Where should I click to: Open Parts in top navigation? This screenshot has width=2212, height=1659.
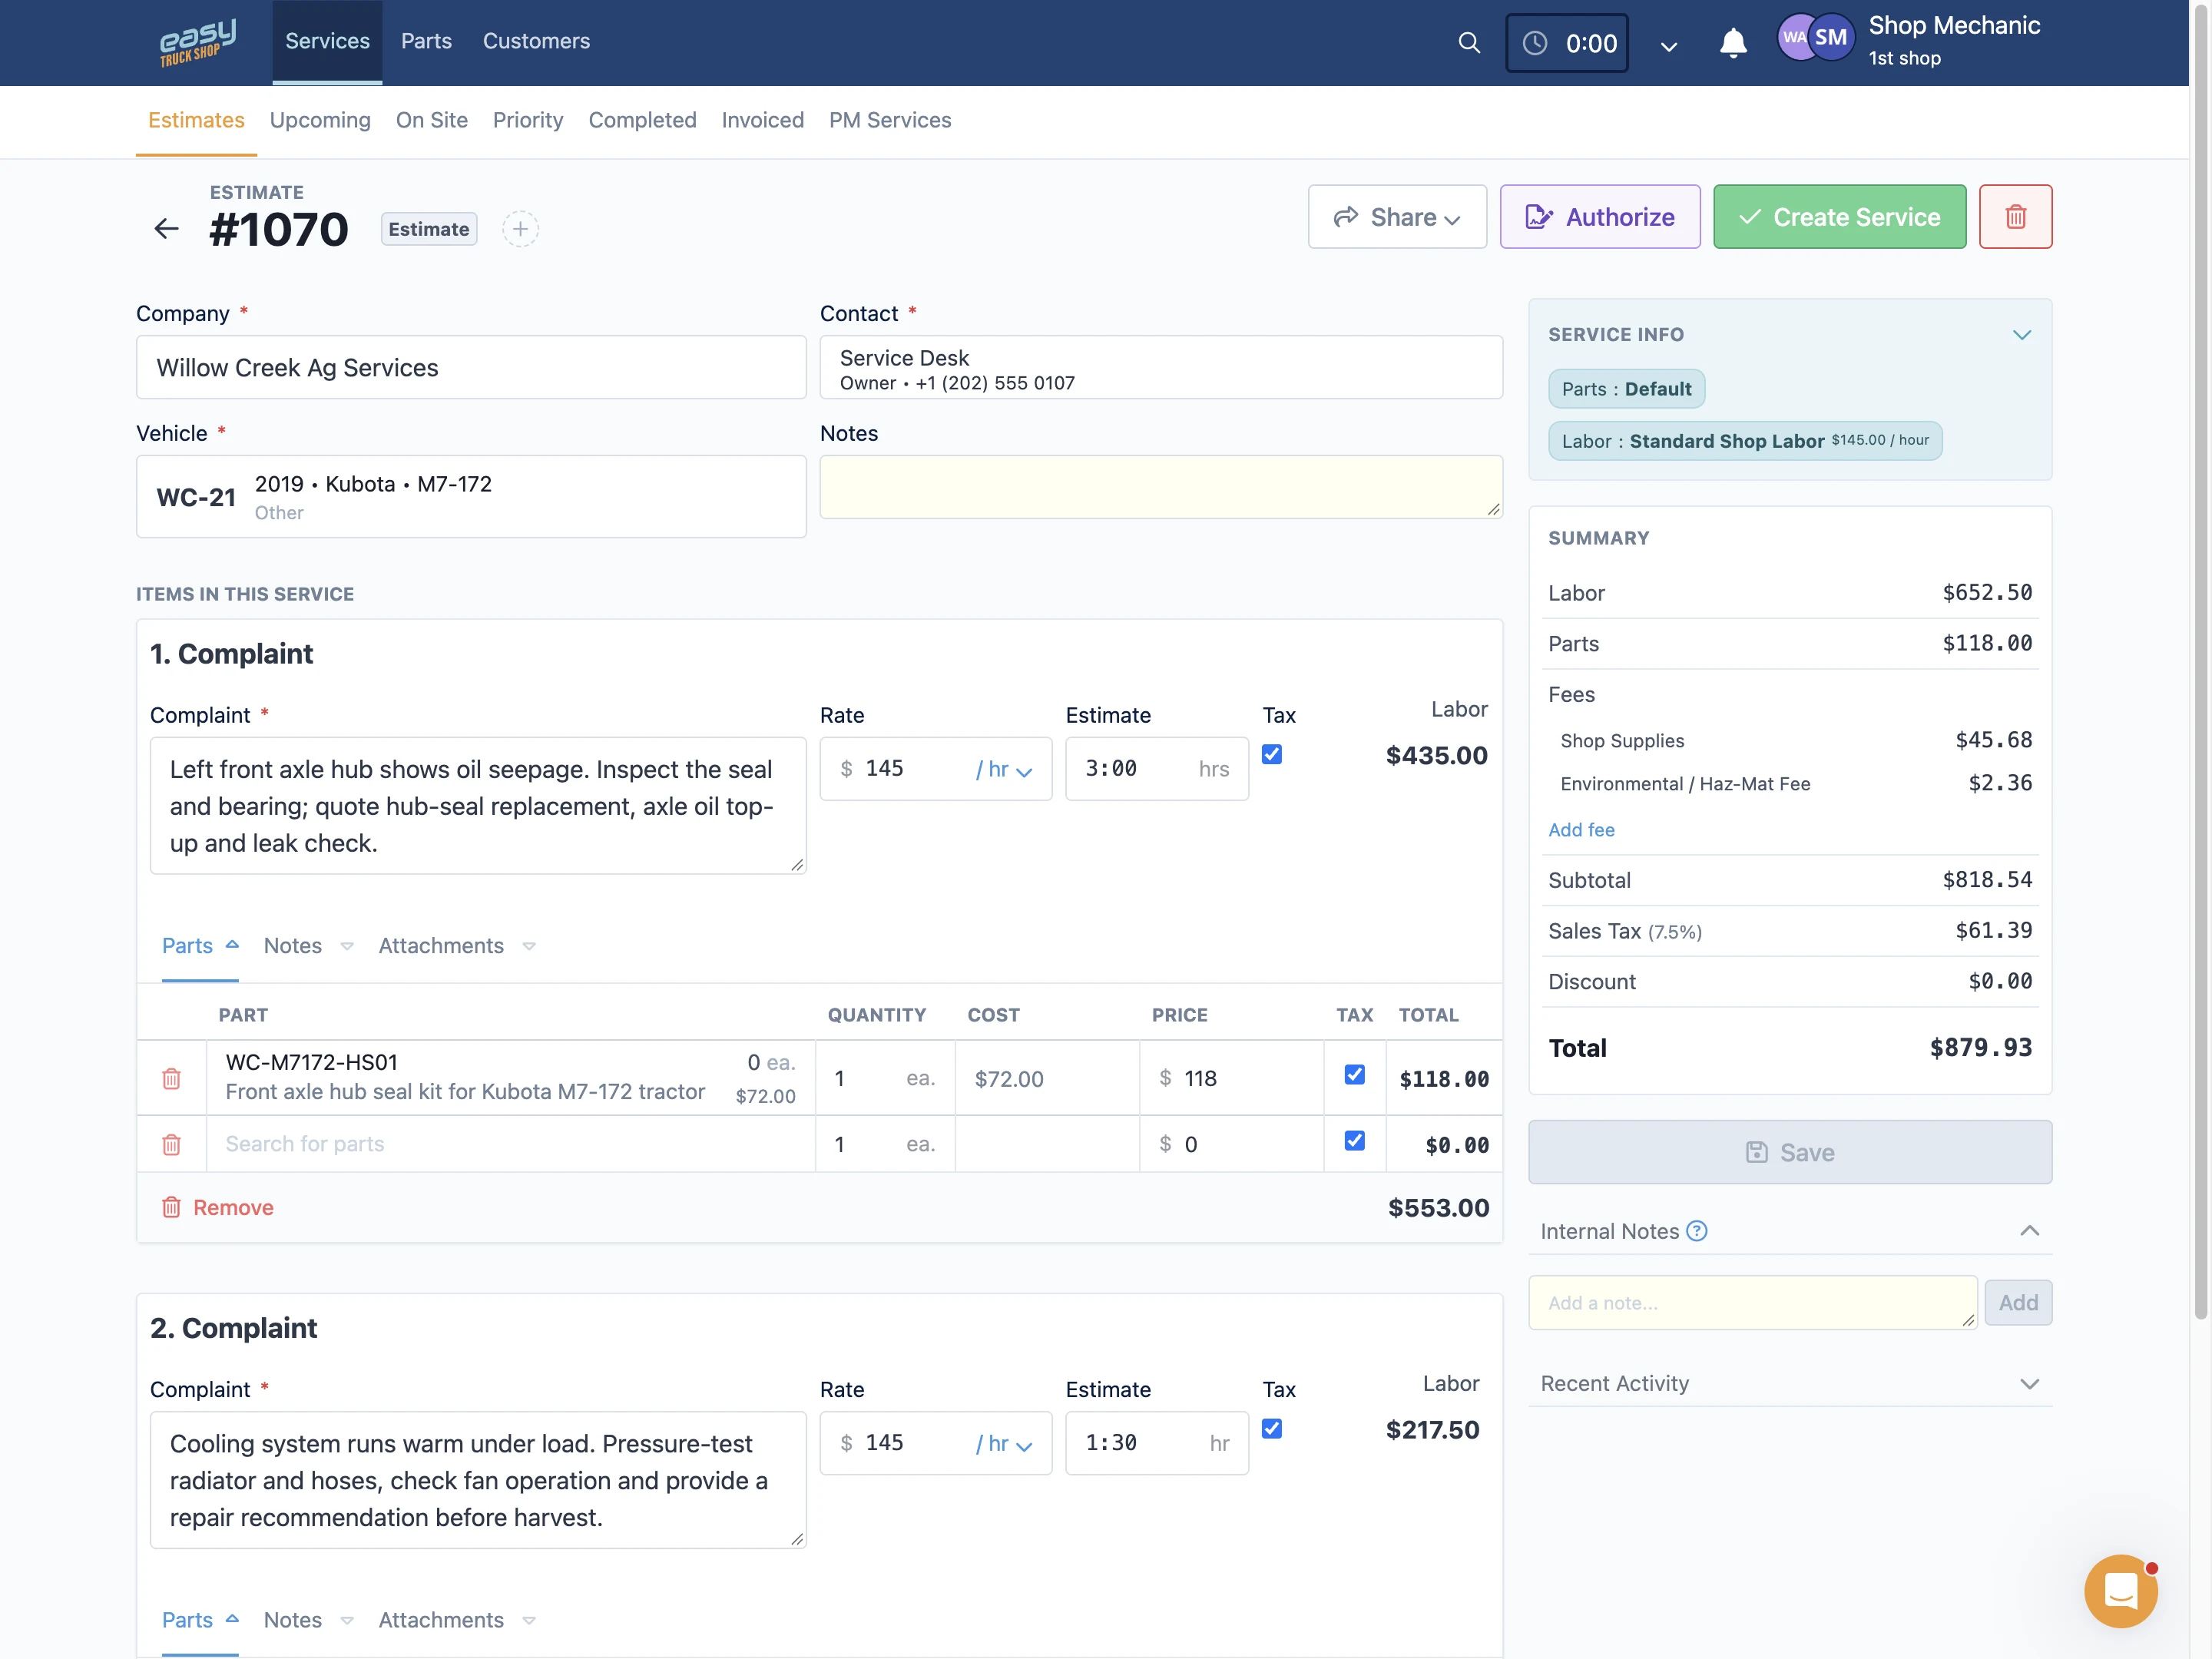click(x=426, y=41)
